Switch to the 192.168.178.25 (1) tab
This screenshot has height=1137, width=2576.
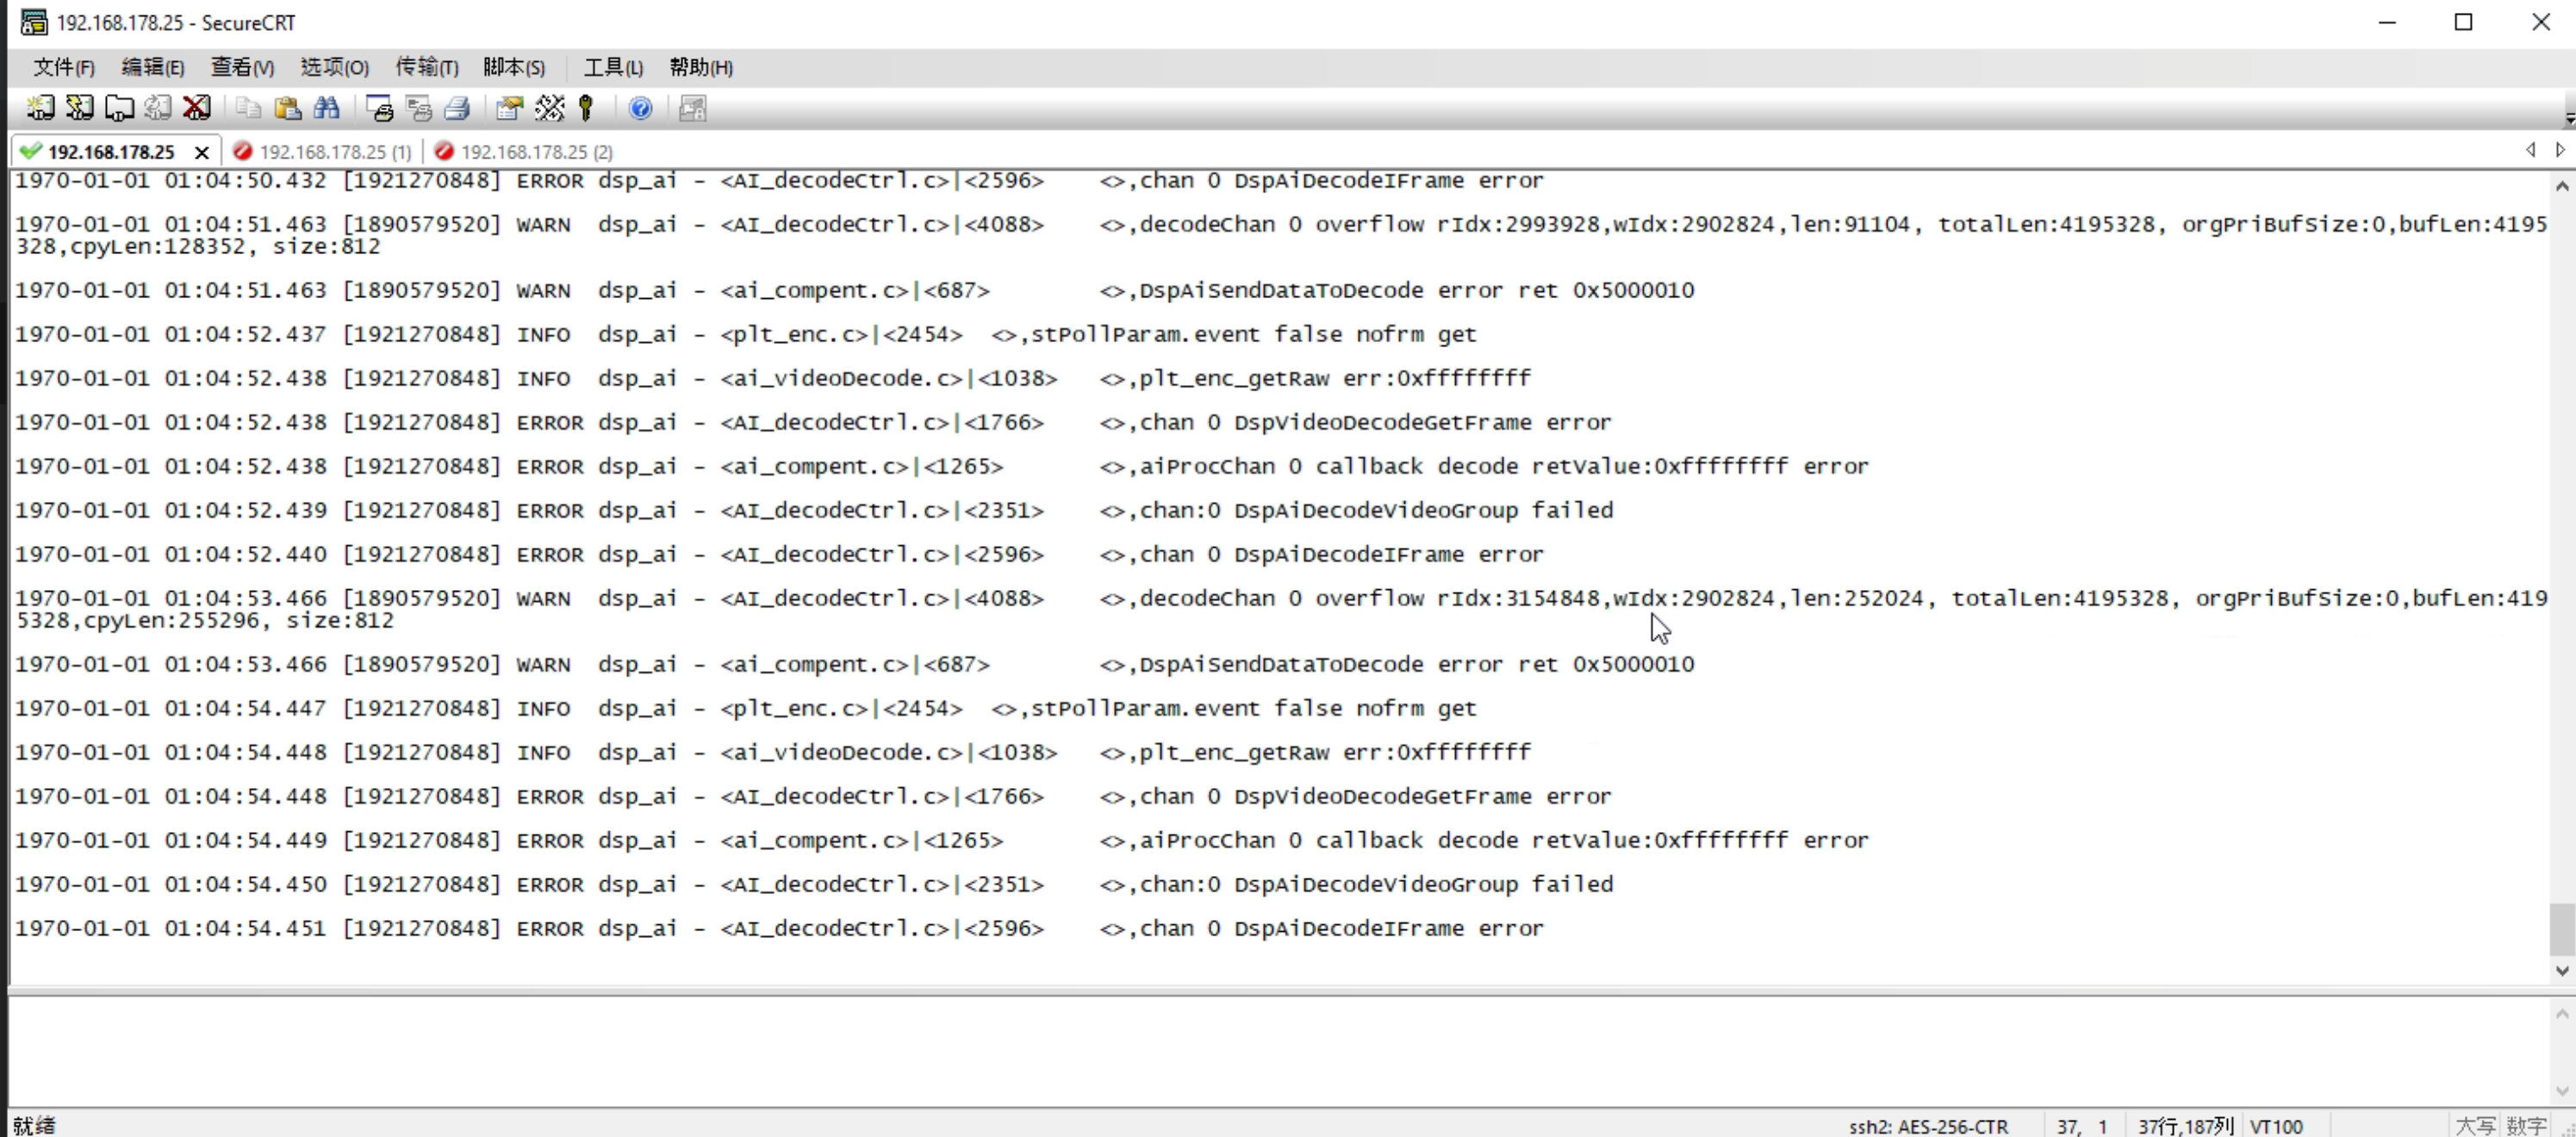tap(335, 152)
